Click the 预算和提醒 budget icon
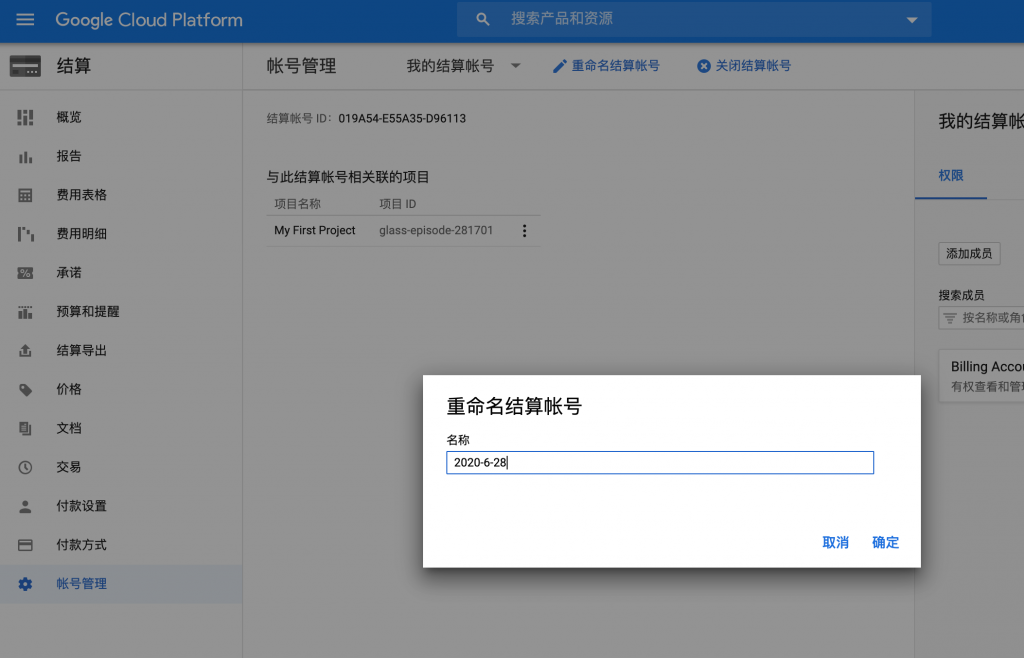 click(25, 312)
